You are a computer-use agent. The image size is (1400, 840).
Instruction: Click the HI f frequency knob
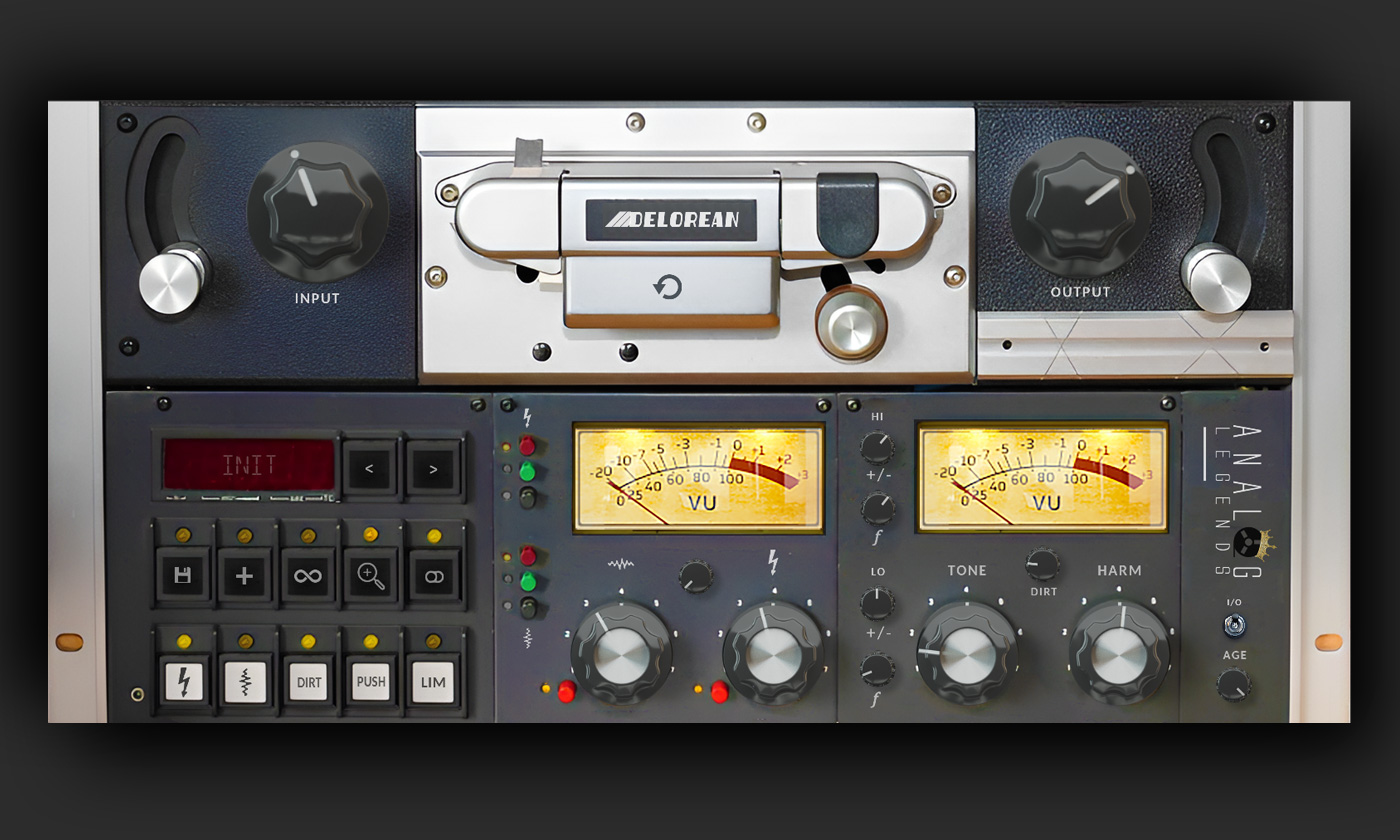point(877,508)
